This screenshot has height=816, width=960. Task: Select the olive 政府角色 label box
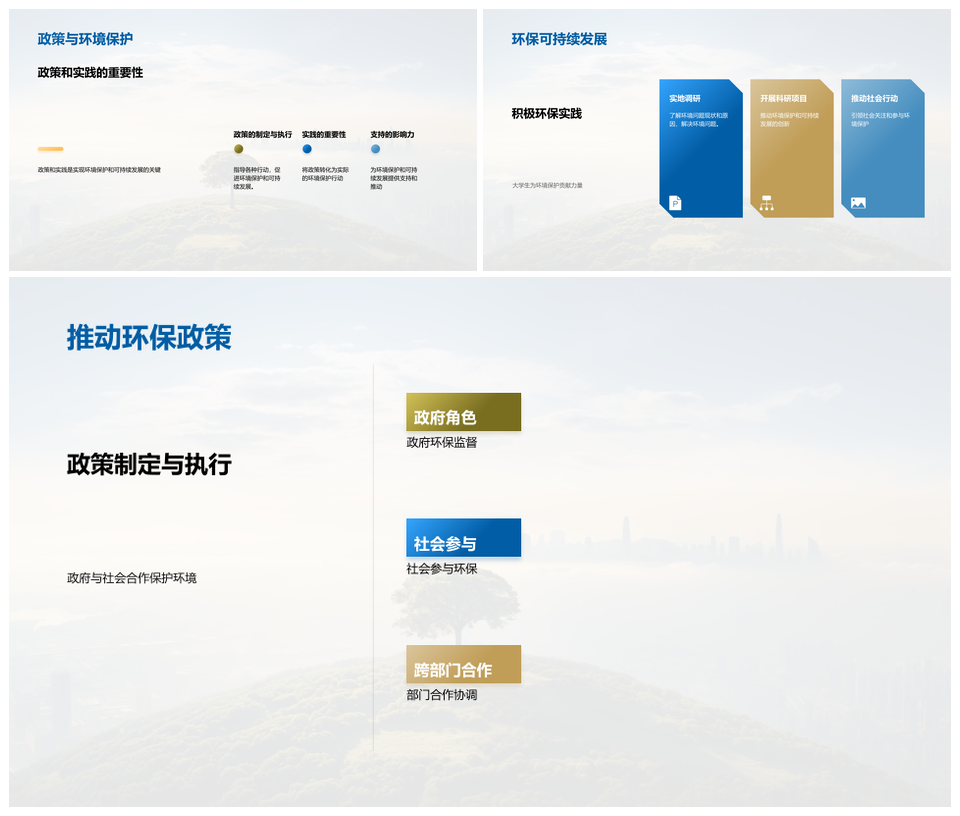click(x=463, y=412)
